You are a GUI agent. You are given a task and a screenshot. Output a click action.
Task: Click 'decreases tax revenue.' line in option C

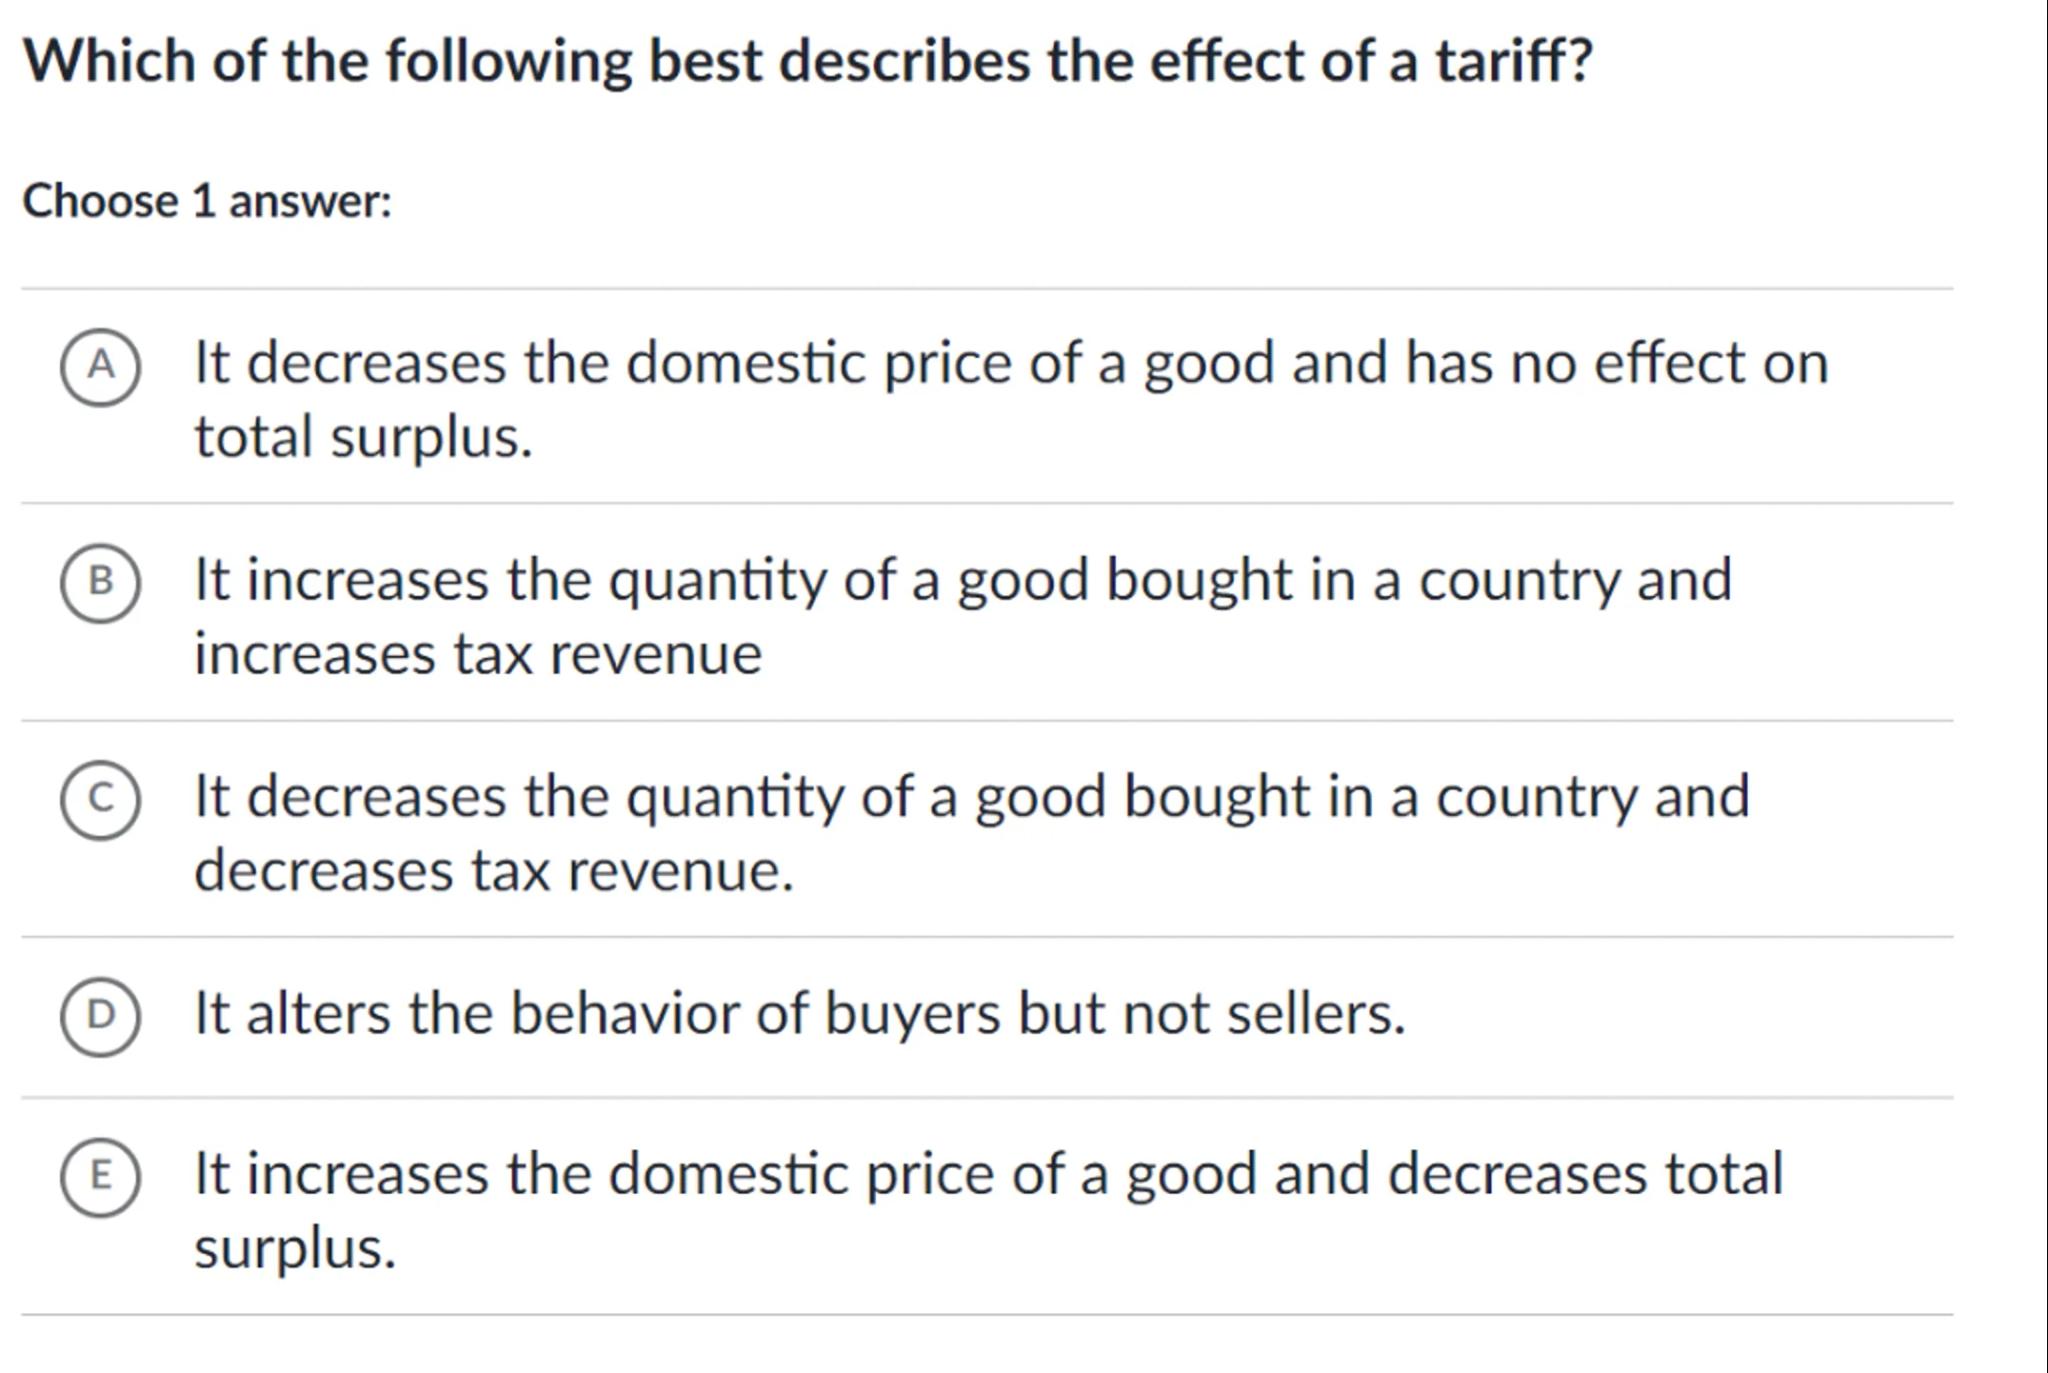(x=493, y=871)
